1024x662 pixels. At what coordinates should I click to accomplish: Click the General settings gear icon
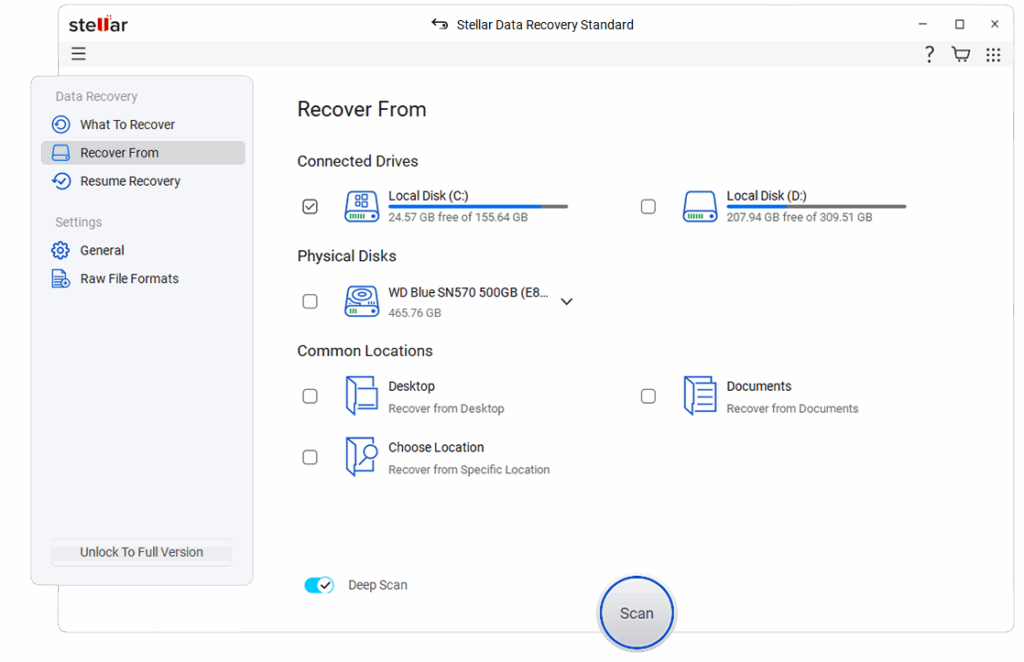point(61,250)
